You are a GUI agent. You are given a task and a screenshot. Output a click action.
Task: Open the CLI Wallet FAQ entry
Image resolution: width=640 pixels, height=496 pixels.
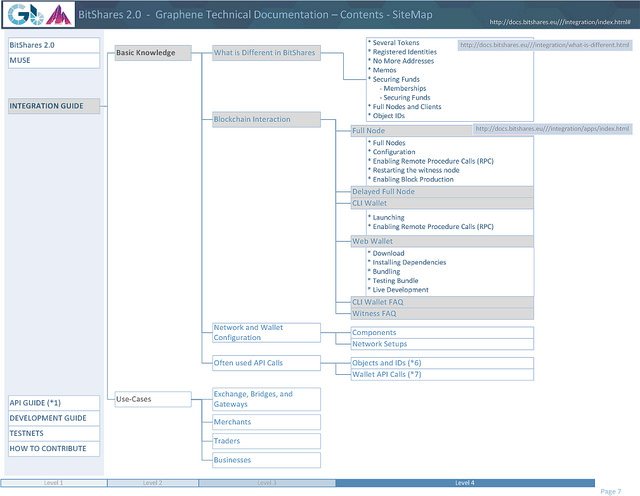tap(442, 302)
